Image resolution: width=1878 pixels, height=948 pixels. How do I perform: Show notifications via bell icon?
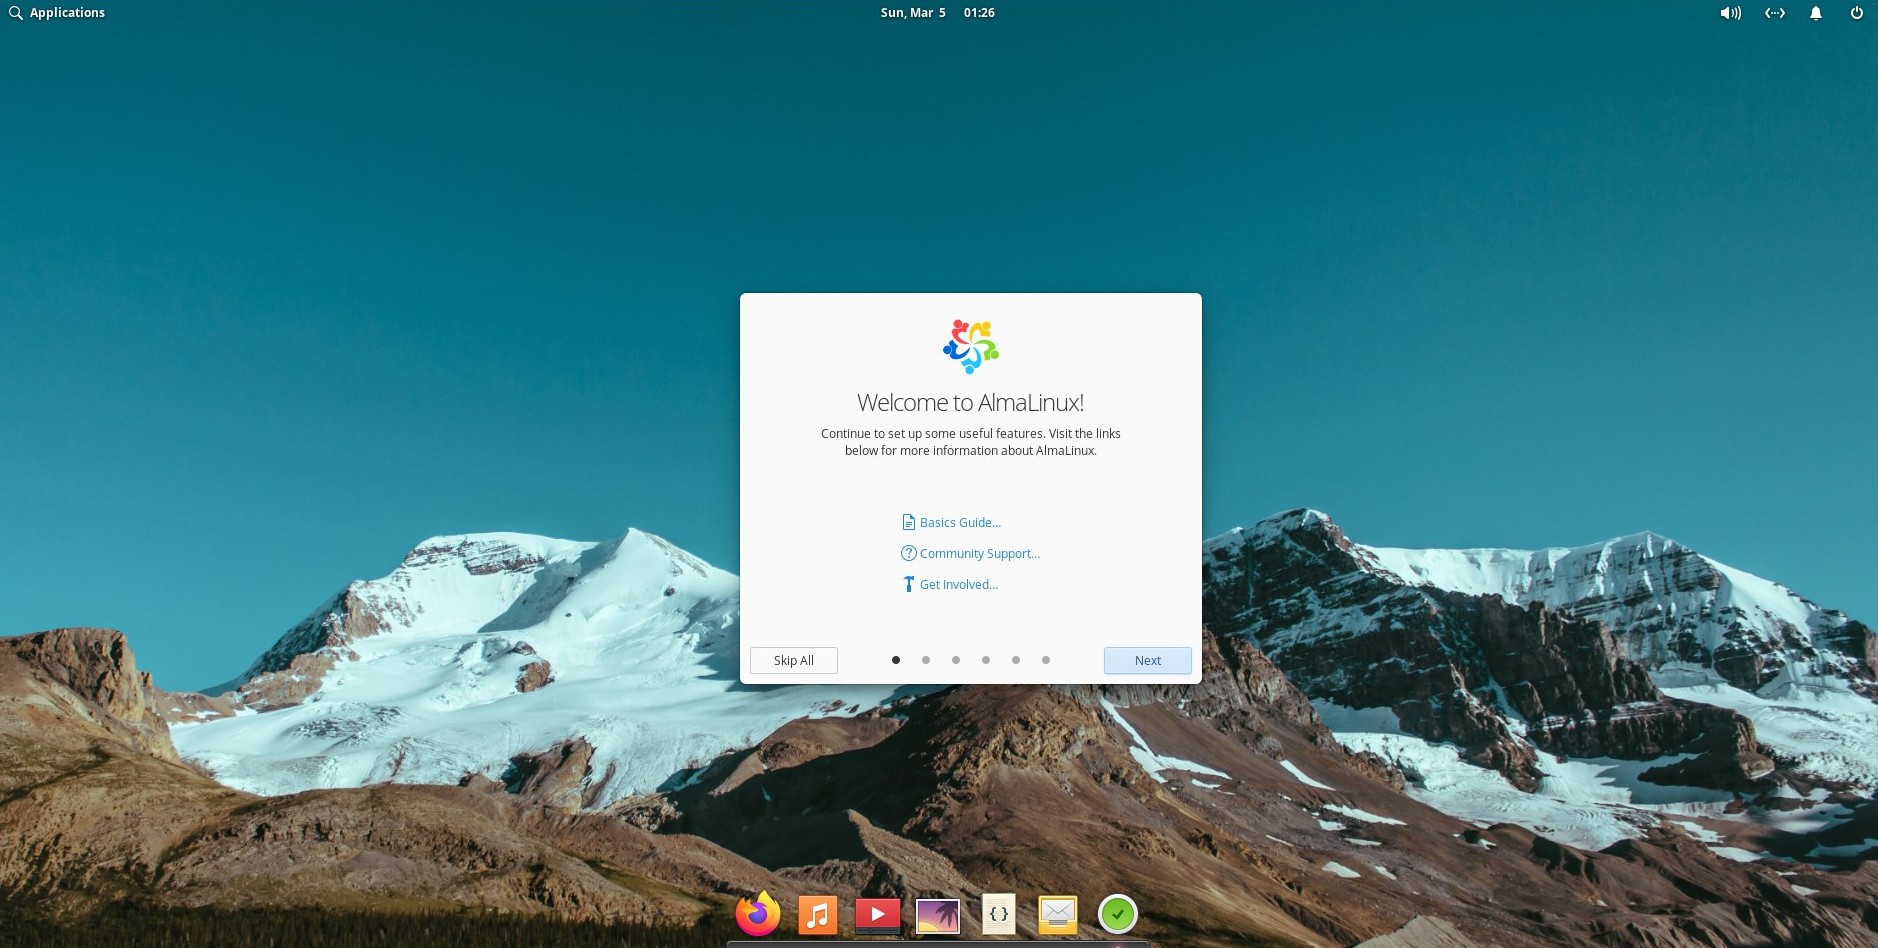click(1816, 13)
